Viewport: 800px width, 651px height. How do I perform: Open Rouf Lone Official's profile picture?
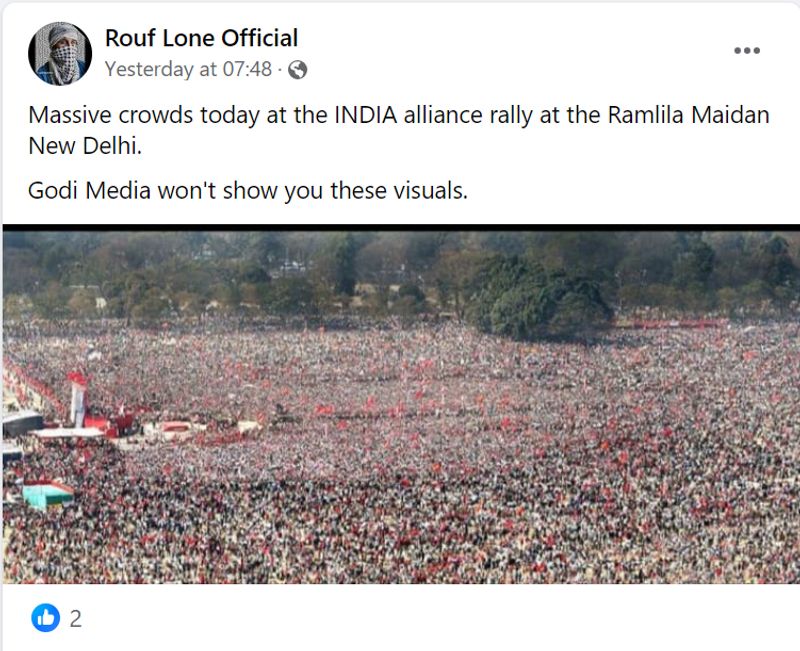[60, 53]
